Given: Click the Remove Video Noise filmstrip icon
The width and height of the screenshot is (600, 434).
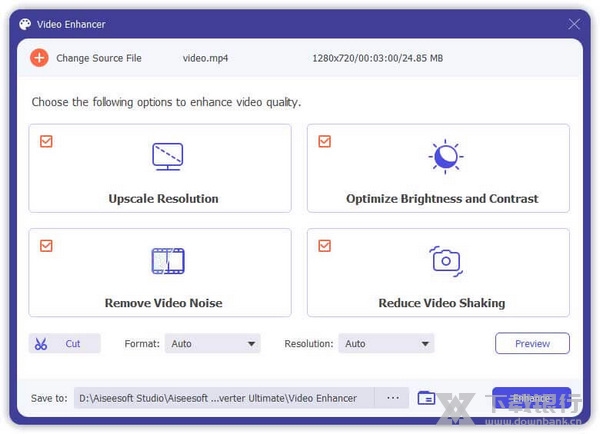Looking at the screenshot, I should pos(167,261).
